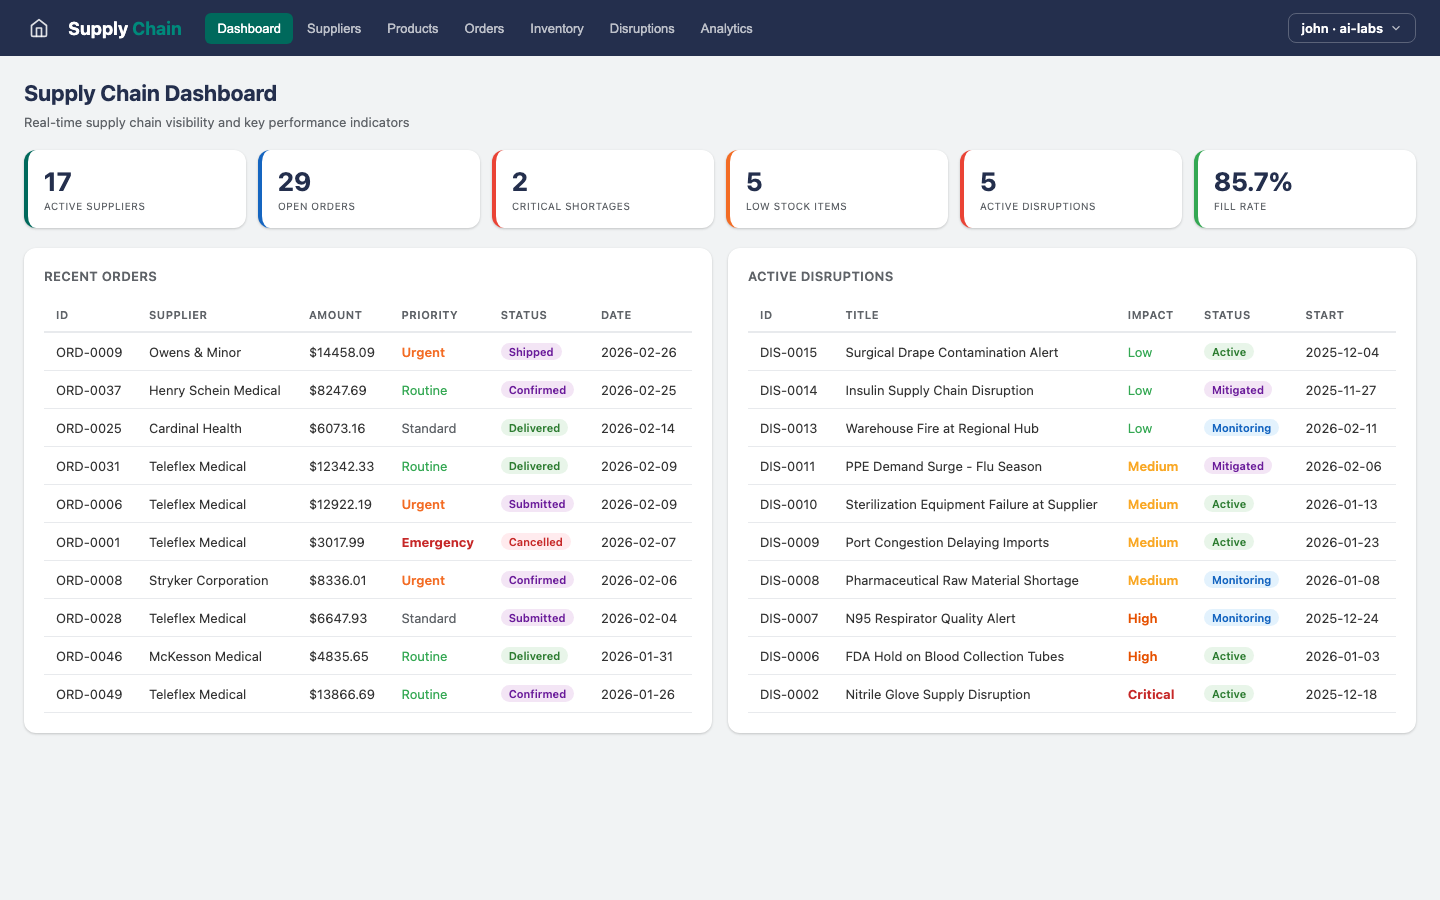The image size is (1440, 900).
Task: Click the Supply Chain logo
Action: [x=124, y=28]
